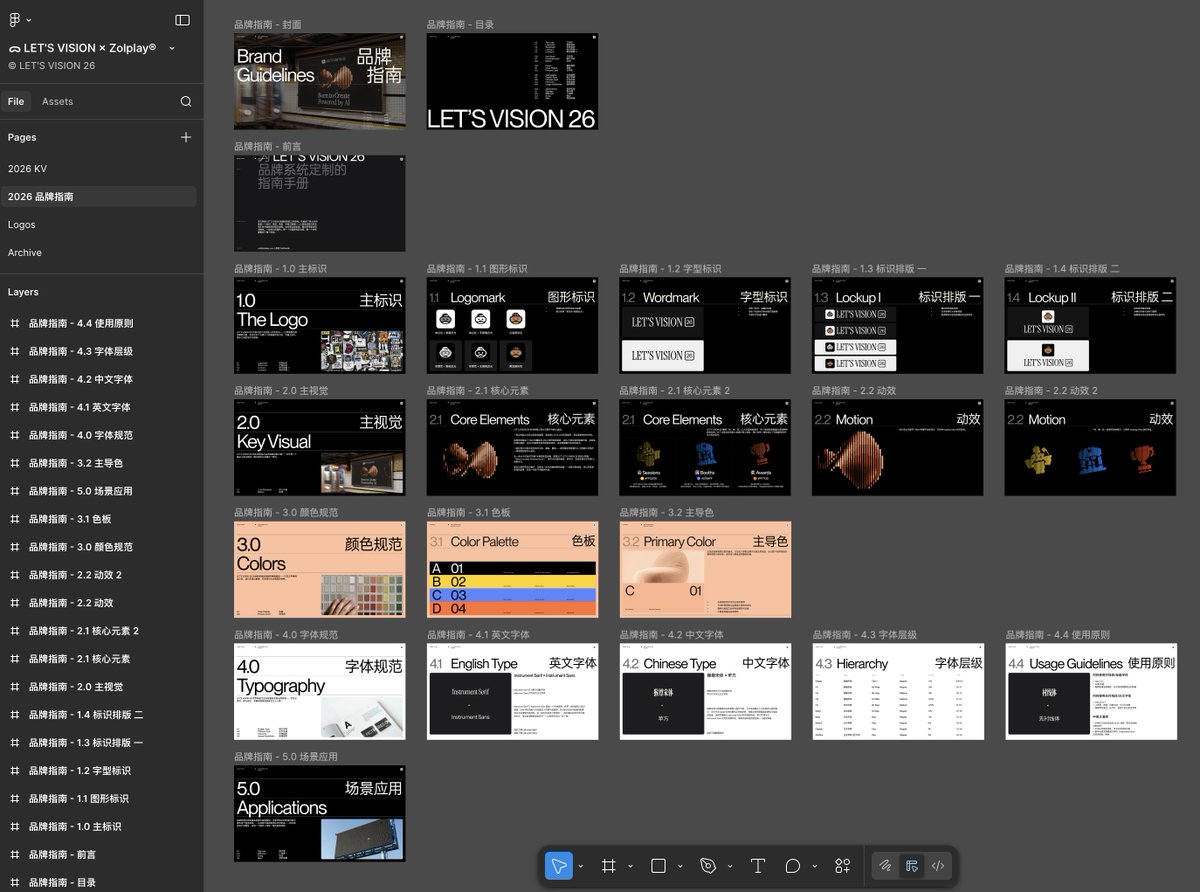Viewport: 1200px width, 892px height.
Task: Click frame icon of 2.0 主视觉 layer
Action: point(15,687)
